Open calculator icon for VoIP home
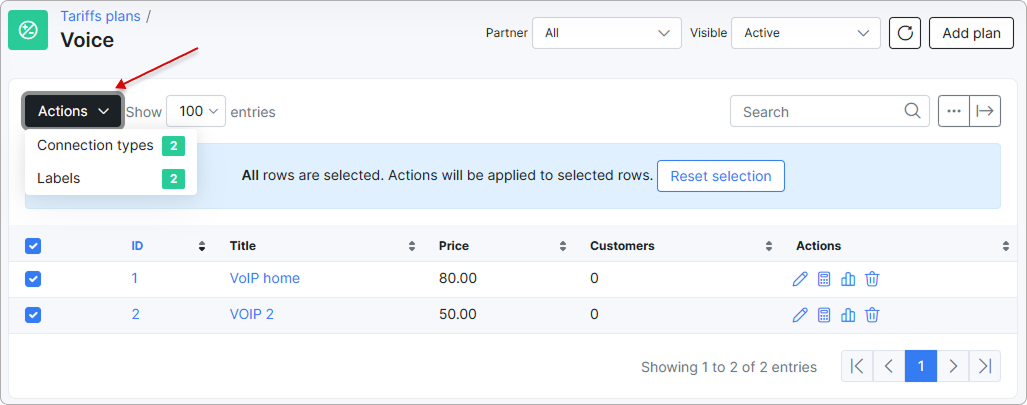The image size is (1027, 405). pyautogui.click(x=824, y=279)
